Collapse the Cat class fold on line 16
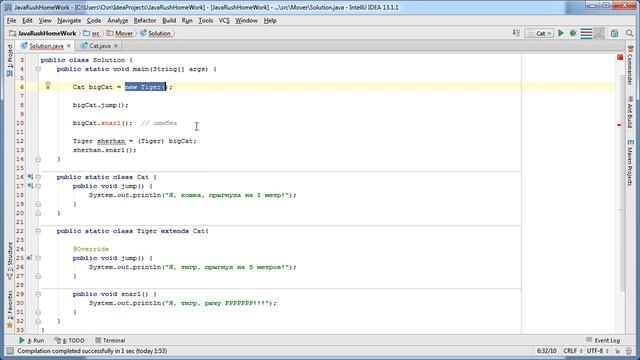 pos(38,177)
